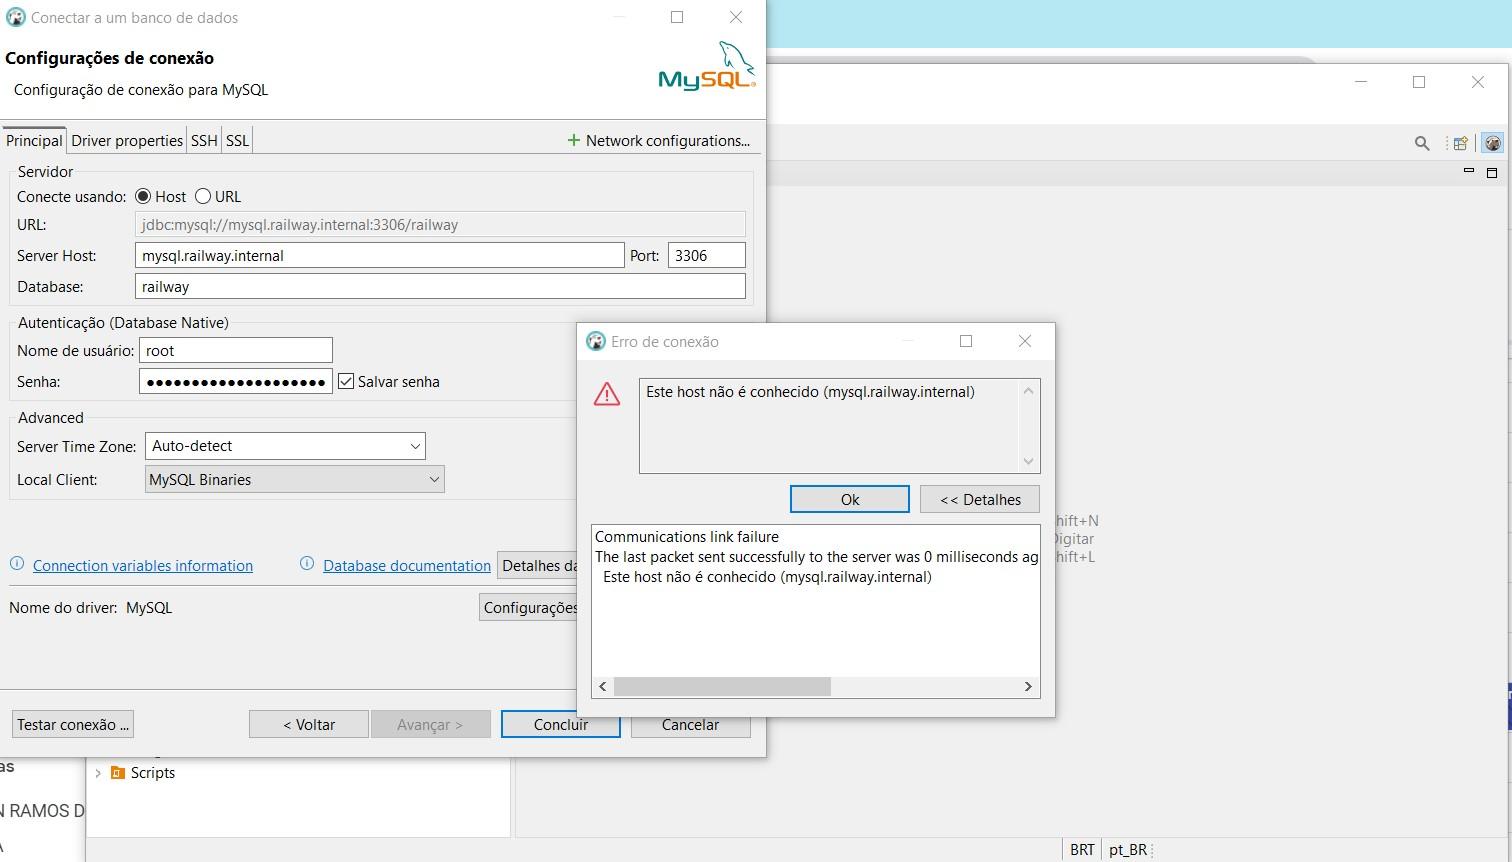Click the Testar conexão button

click(x=73, y=724)
